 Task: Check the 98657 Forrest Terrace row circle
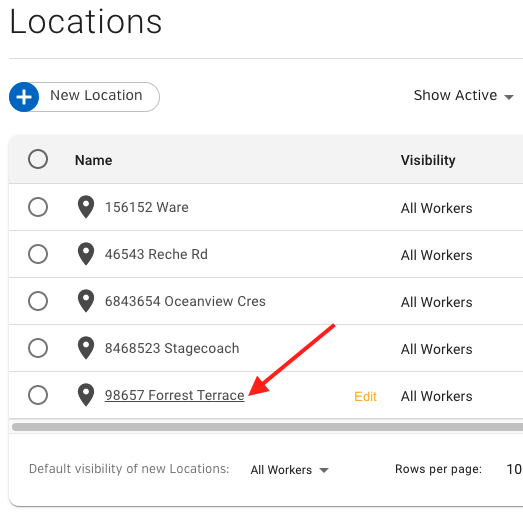38,395
